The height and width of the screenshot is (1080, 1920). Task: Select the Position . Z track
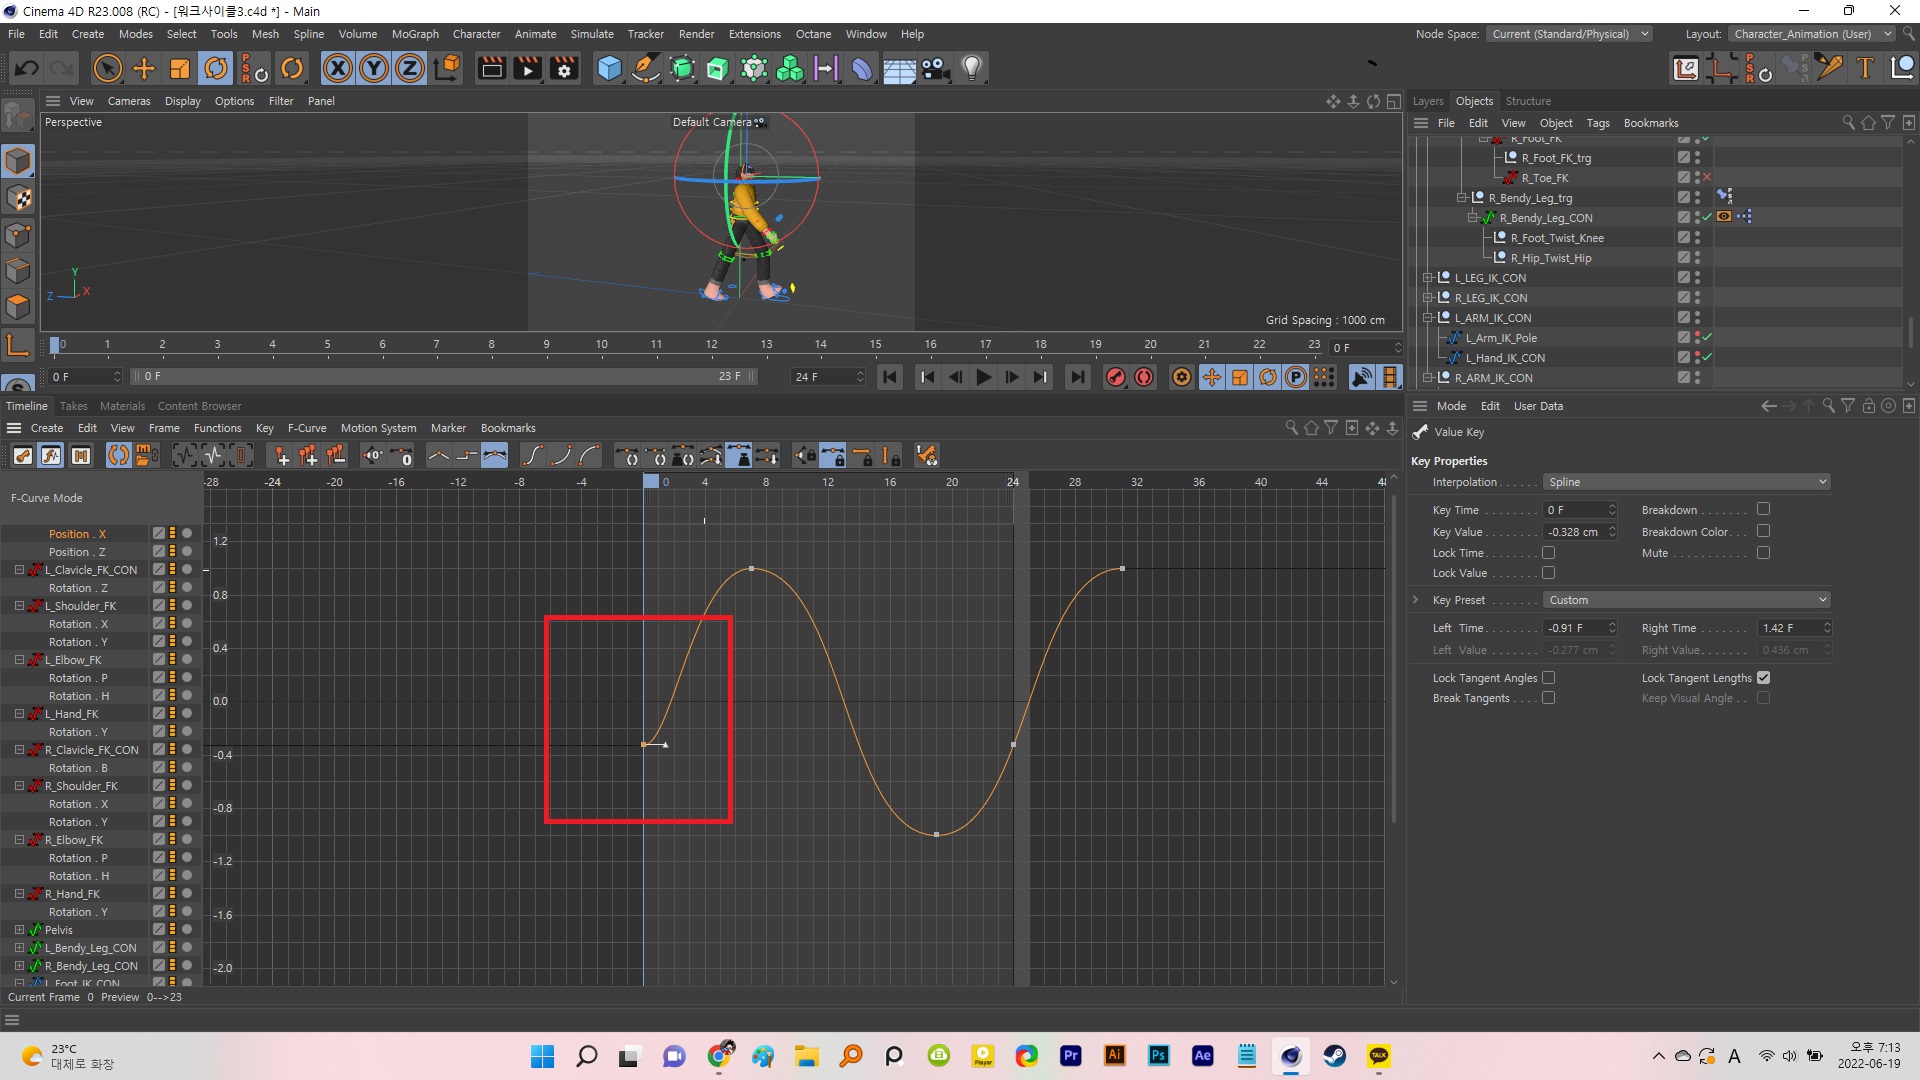coord(77,552)
